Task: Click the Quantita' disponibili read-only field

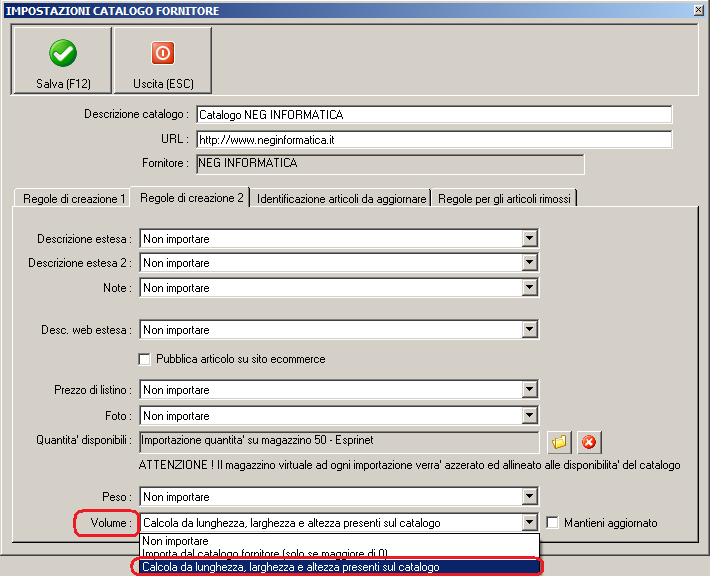Action: click(x=340, y=442)
